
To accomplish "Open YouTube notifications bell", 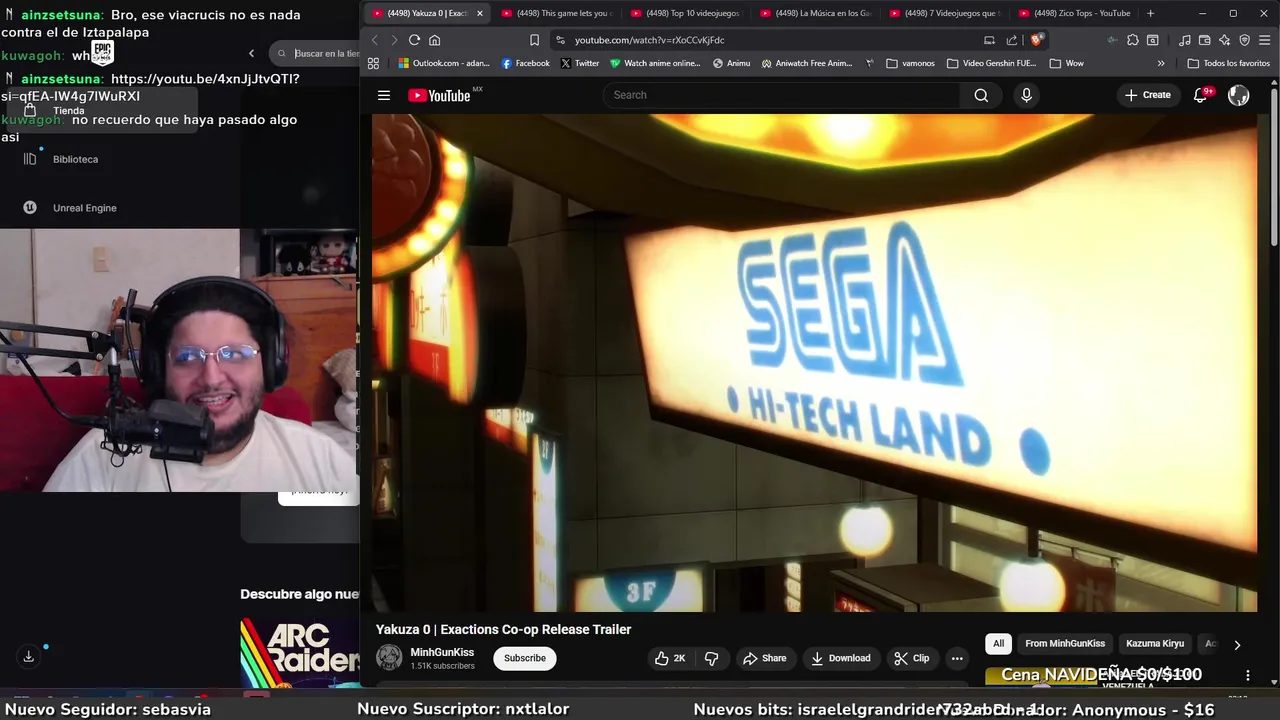I will tap(1201, 95).
